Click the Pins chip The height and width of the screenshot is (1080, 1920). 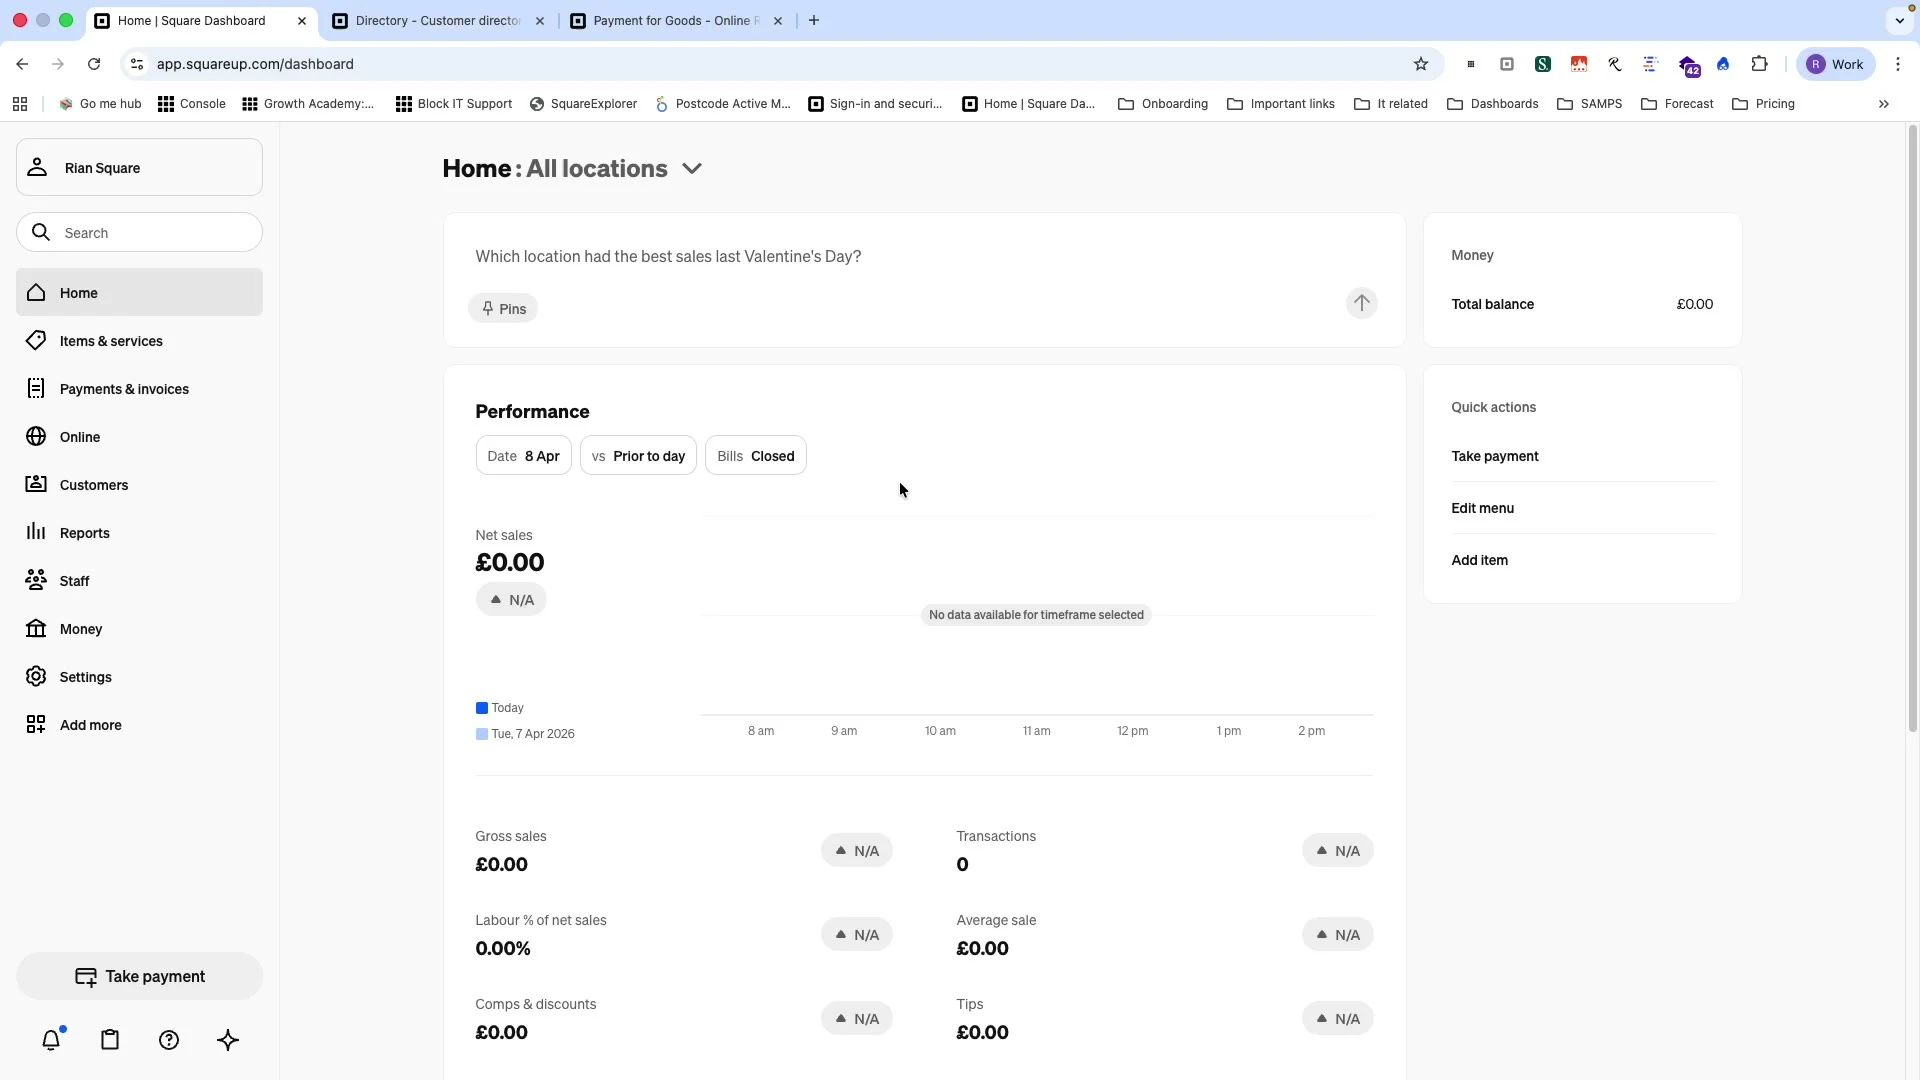point(503,309)
